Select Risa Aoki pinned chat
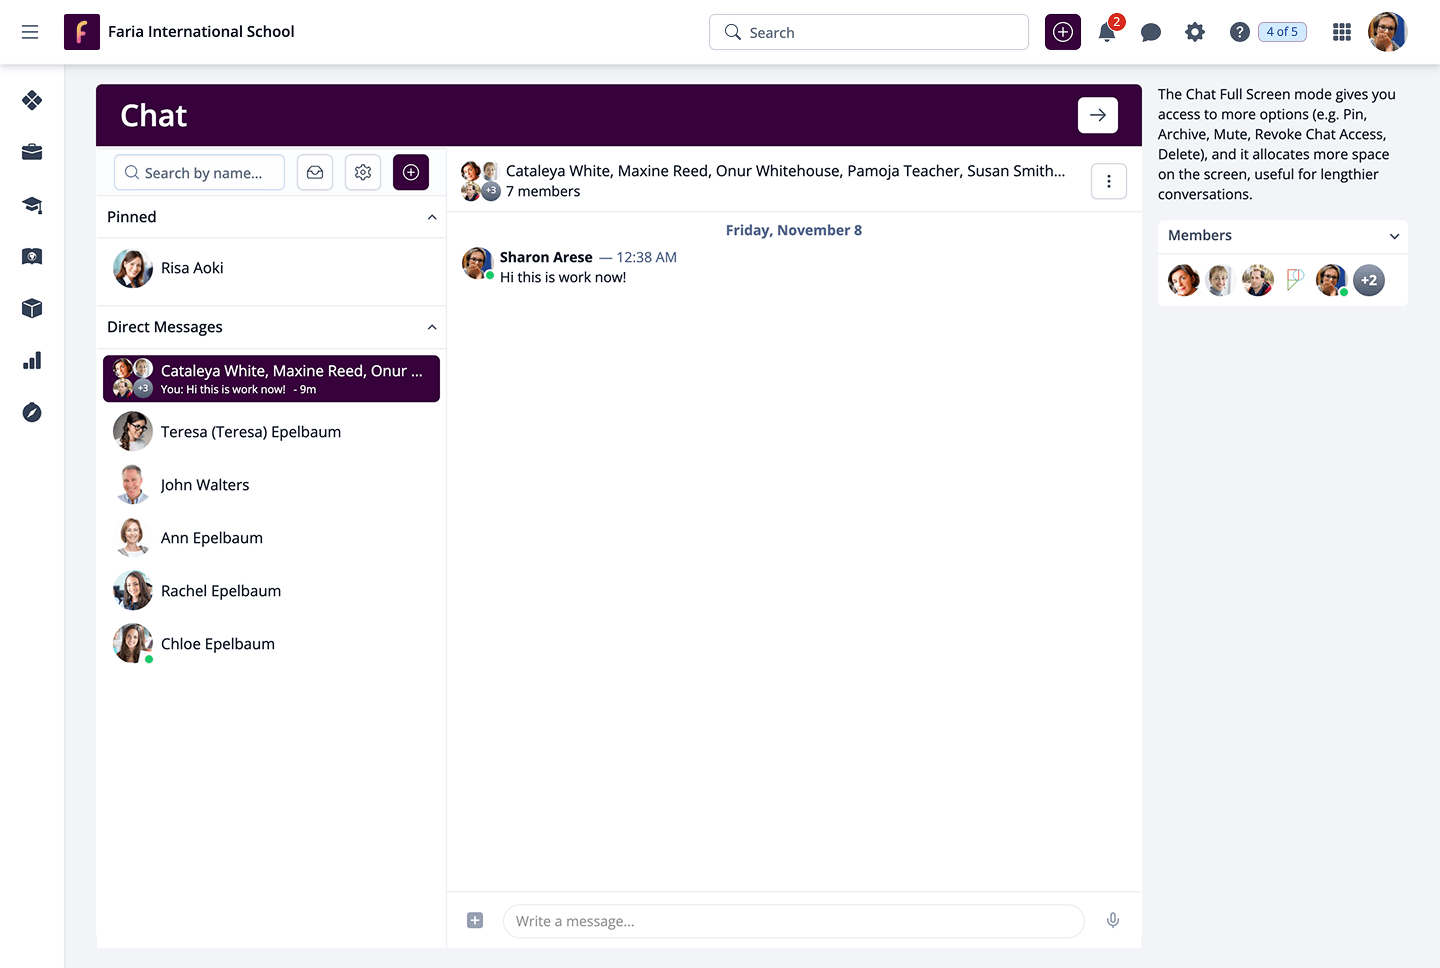The image size is (1440, 968). (x=192, y=268)
